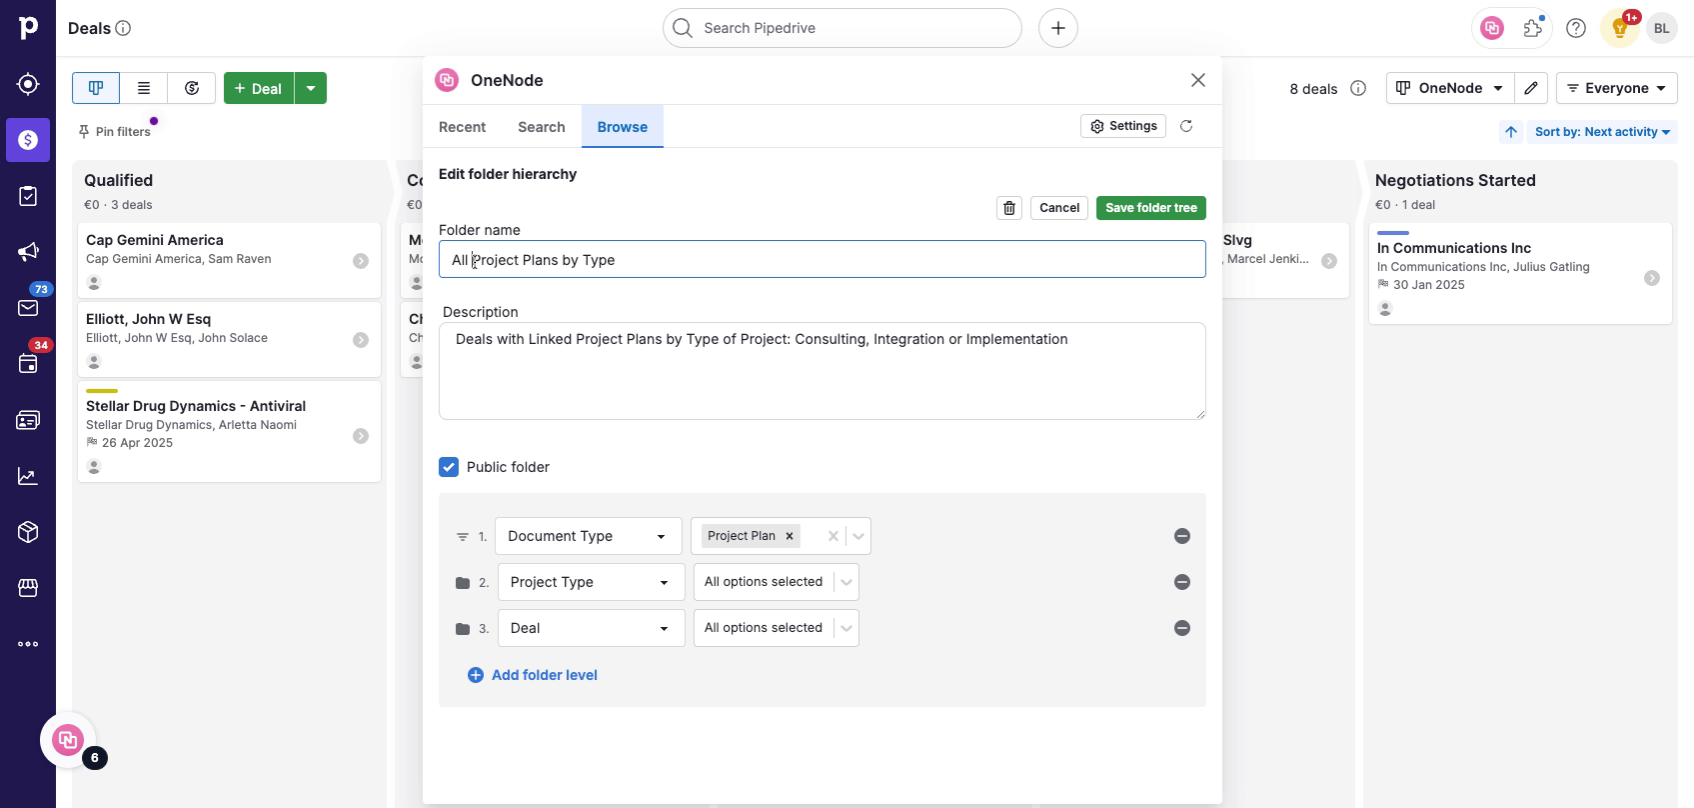Uncheck the Public folder checkbox

point(449,467)
